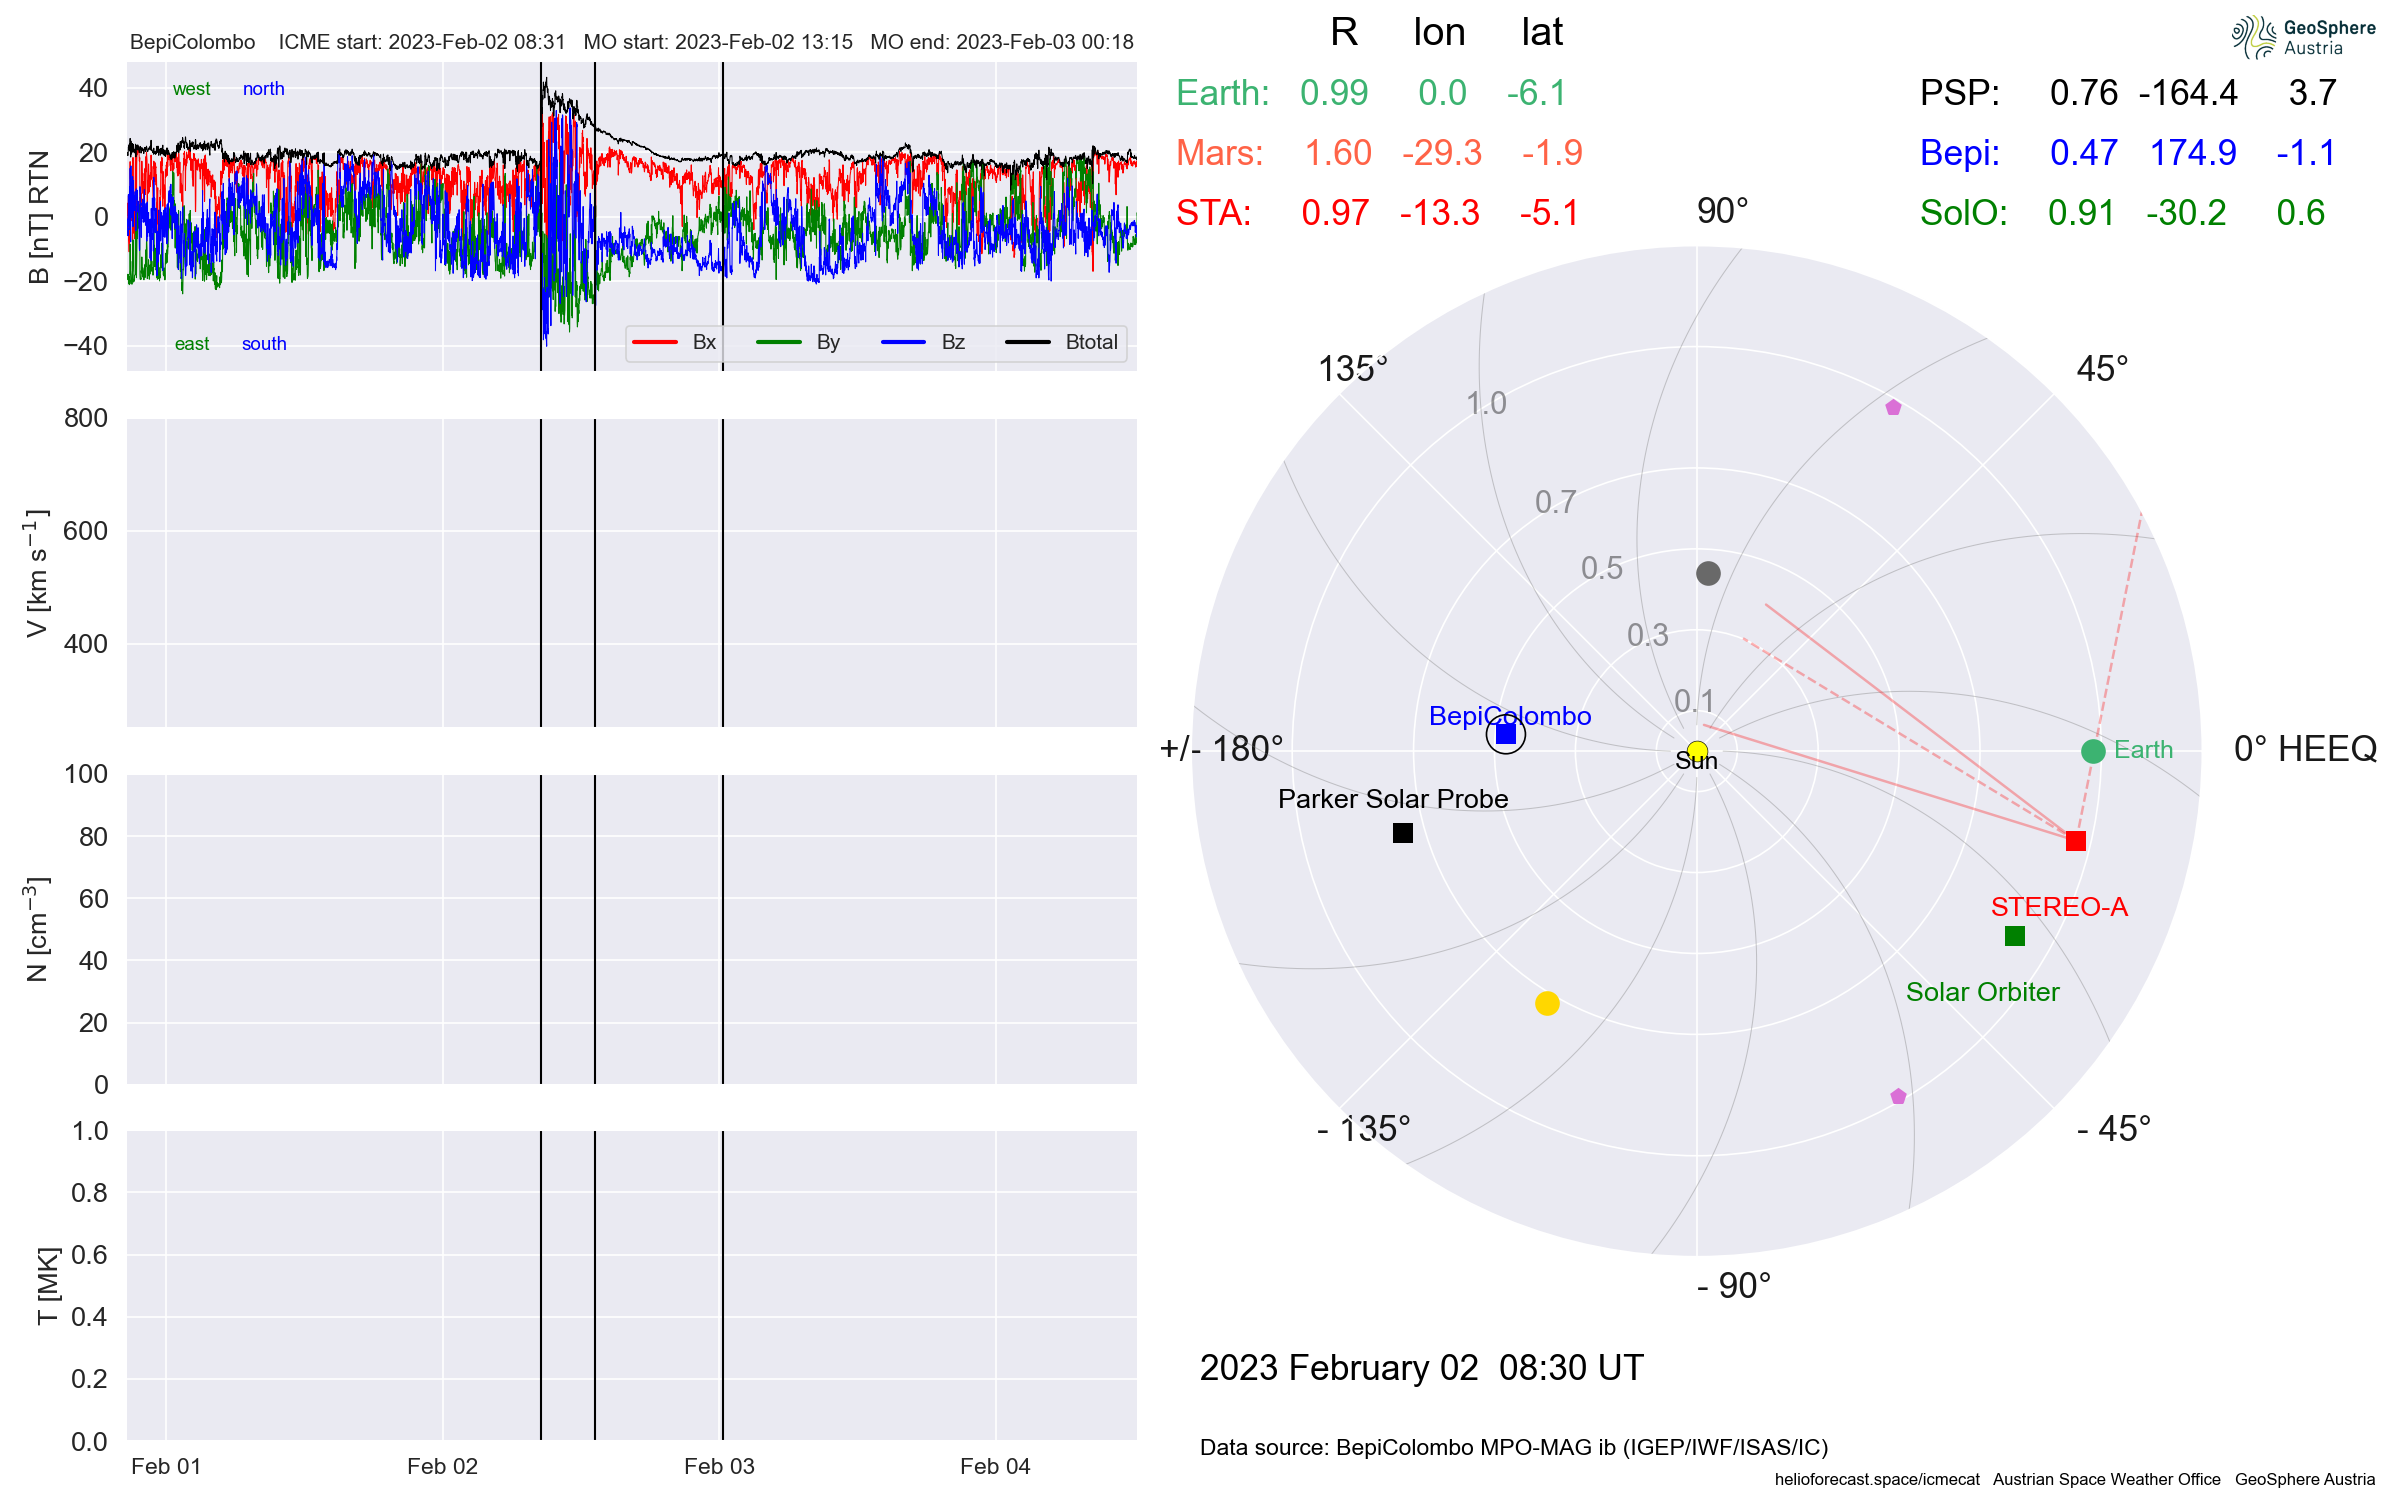Screen dimensions: 2400x1500
Task: Click the 'Data source: BepiColombo MPO-MAG' text
Action: point(1514,1447)
